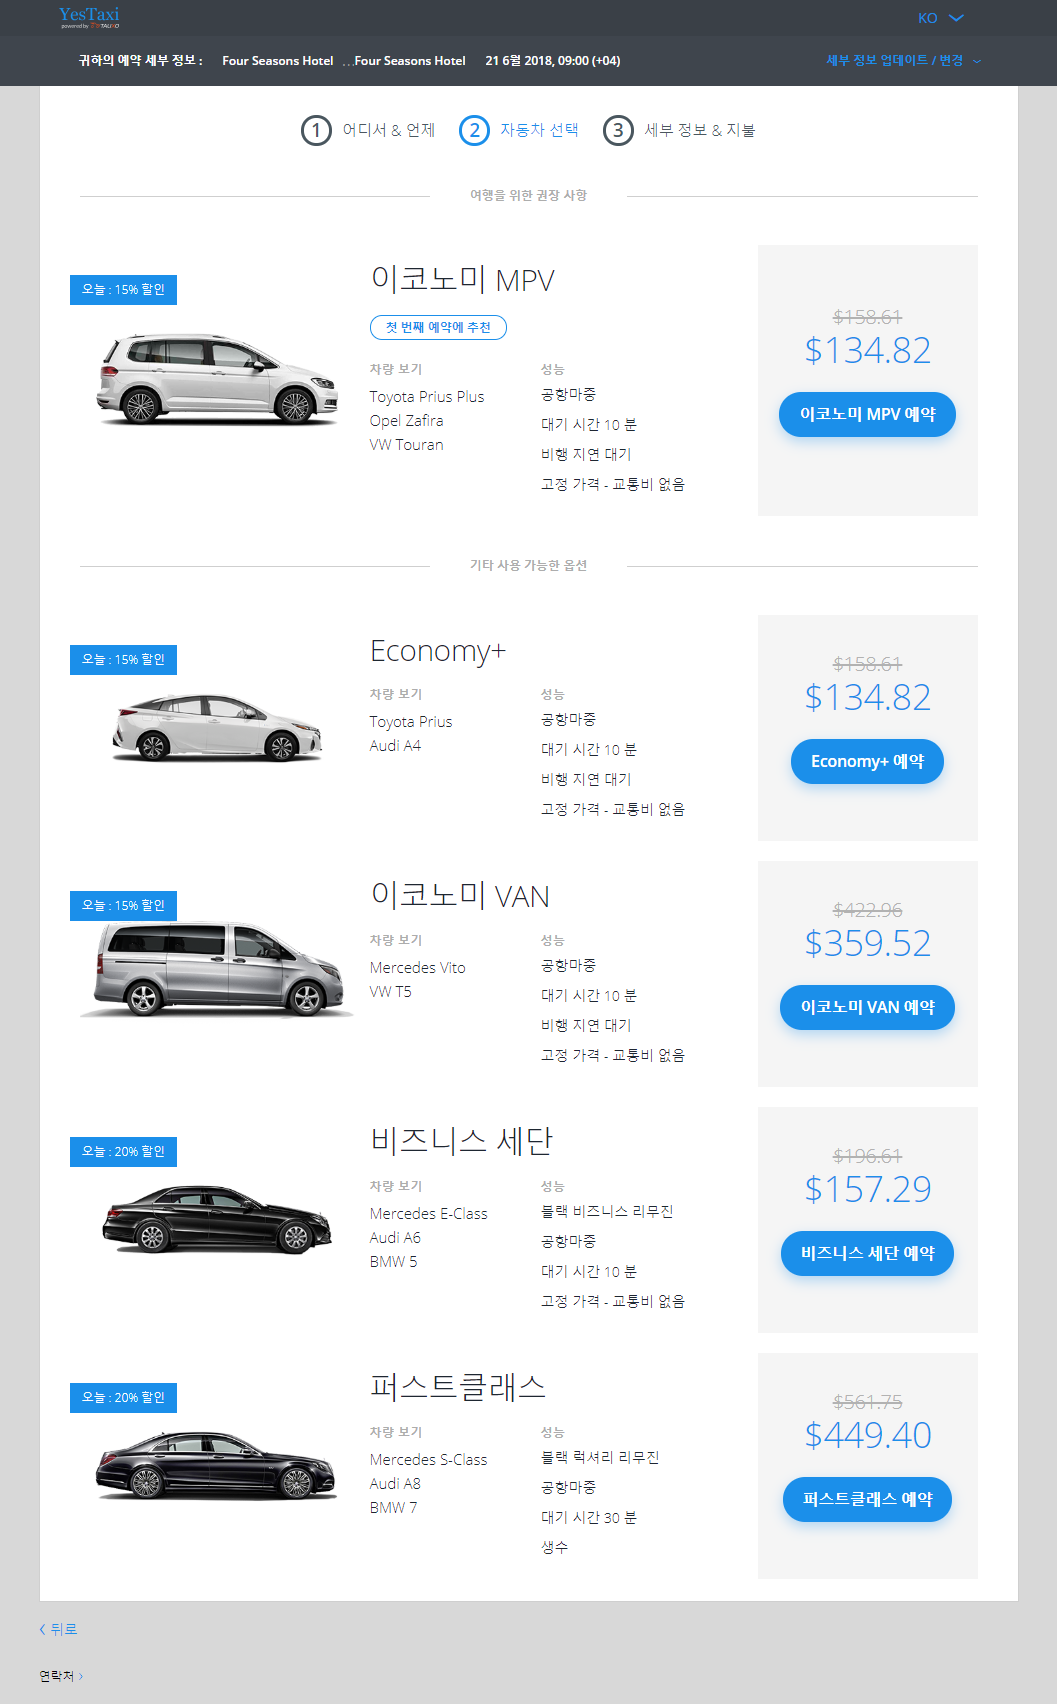Image resolution: width=1057 pixels, height=1704 pixels.
Task: Select step 2 자동차 선택
Action: coord(519,130)
